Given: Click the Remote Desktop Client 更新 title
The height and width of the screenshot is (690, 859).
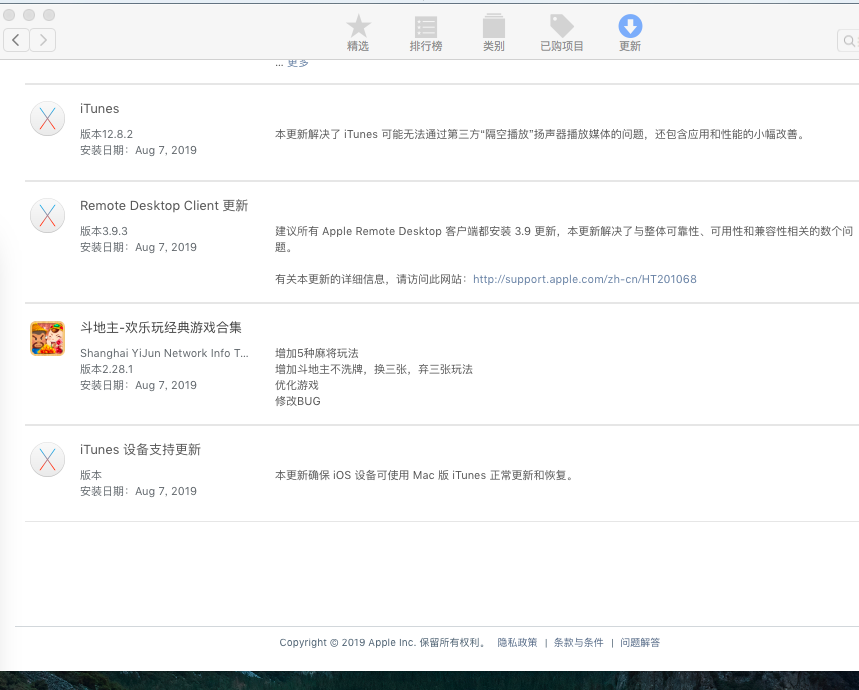Looking at the screenshot, I should pyautogui.click(x=164, y=205).
